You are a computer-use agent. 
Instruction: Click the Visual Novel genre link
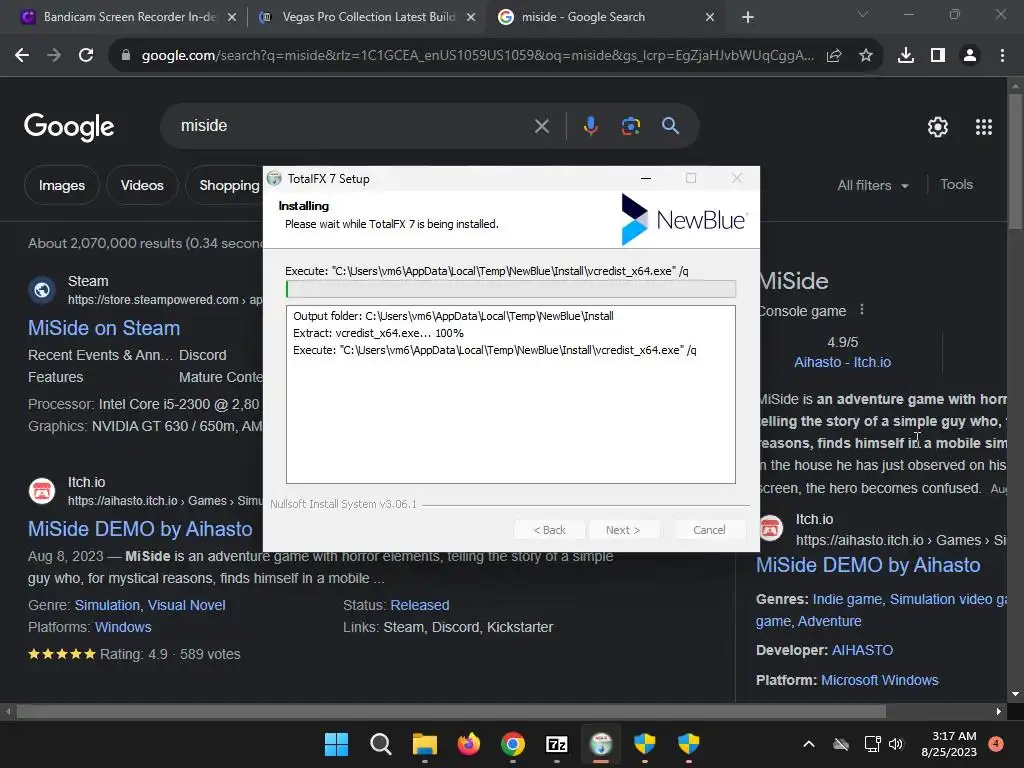point(186,605)
